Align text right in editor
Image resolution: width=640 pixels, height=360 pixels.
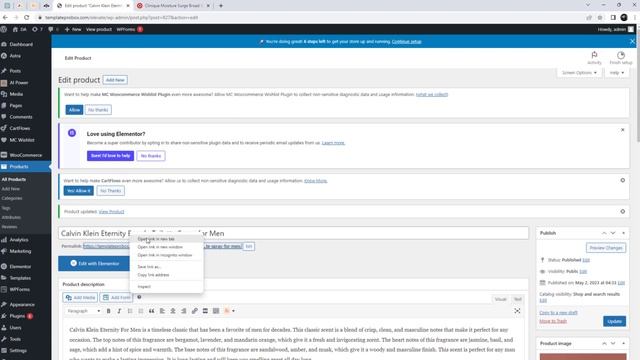(184, 311)
